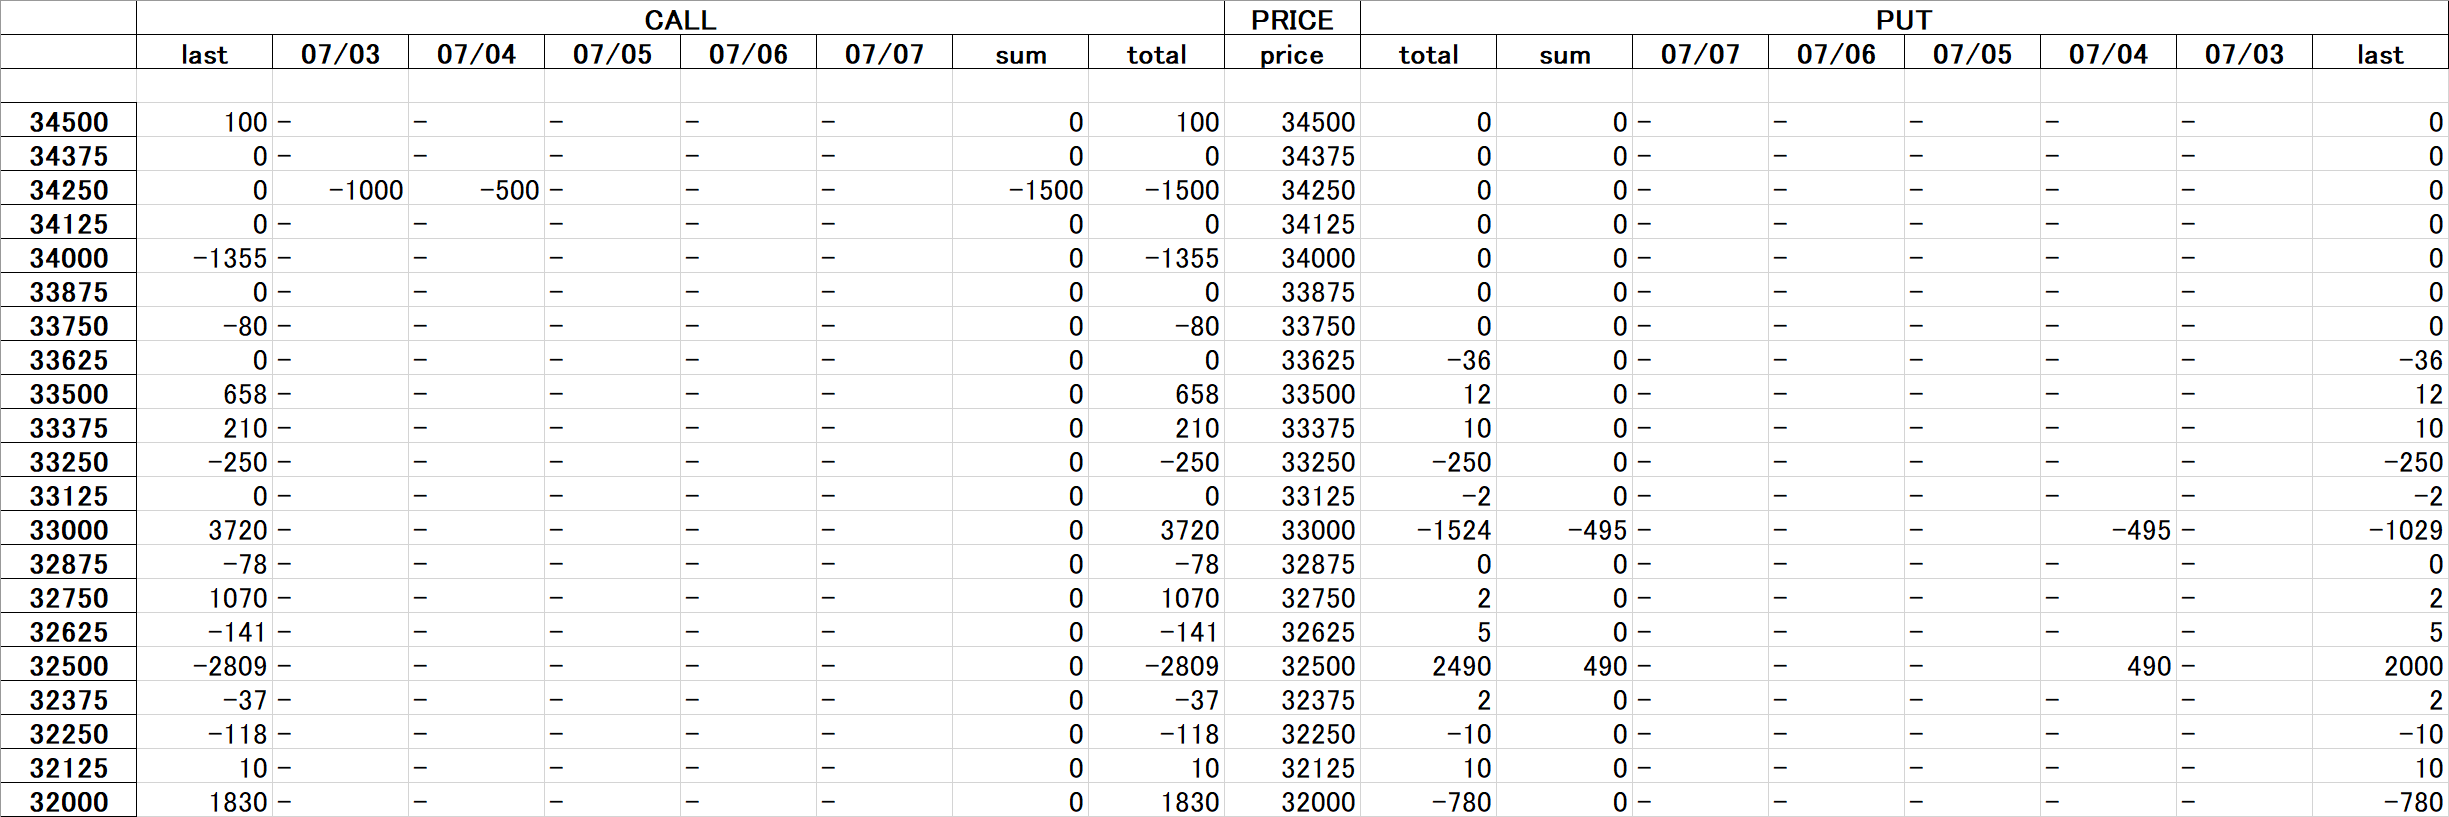Click the PRICE header cell
Screen dimensions: 2449x817
click(1292, 19)
